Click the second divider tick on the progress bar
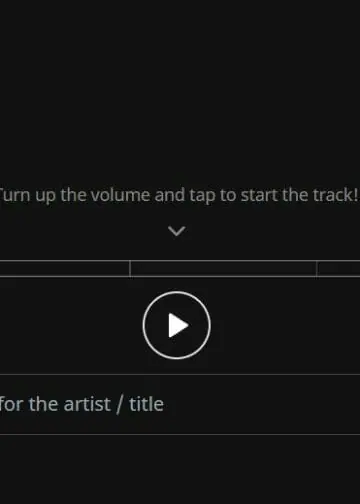 point(317,269)
